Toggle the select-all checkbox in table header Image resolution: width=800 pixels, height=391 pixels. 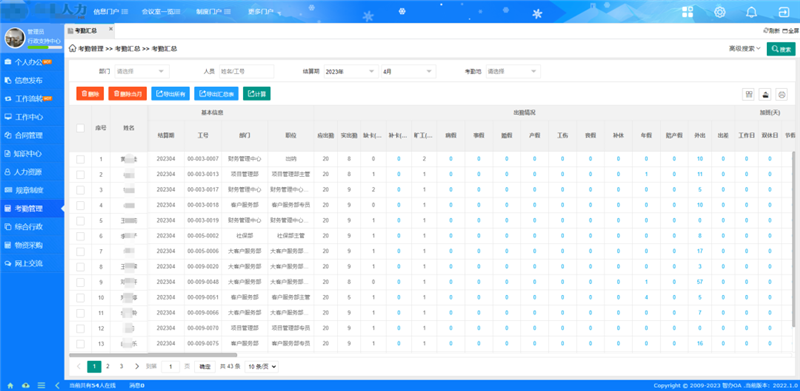(x=80, y=128)
